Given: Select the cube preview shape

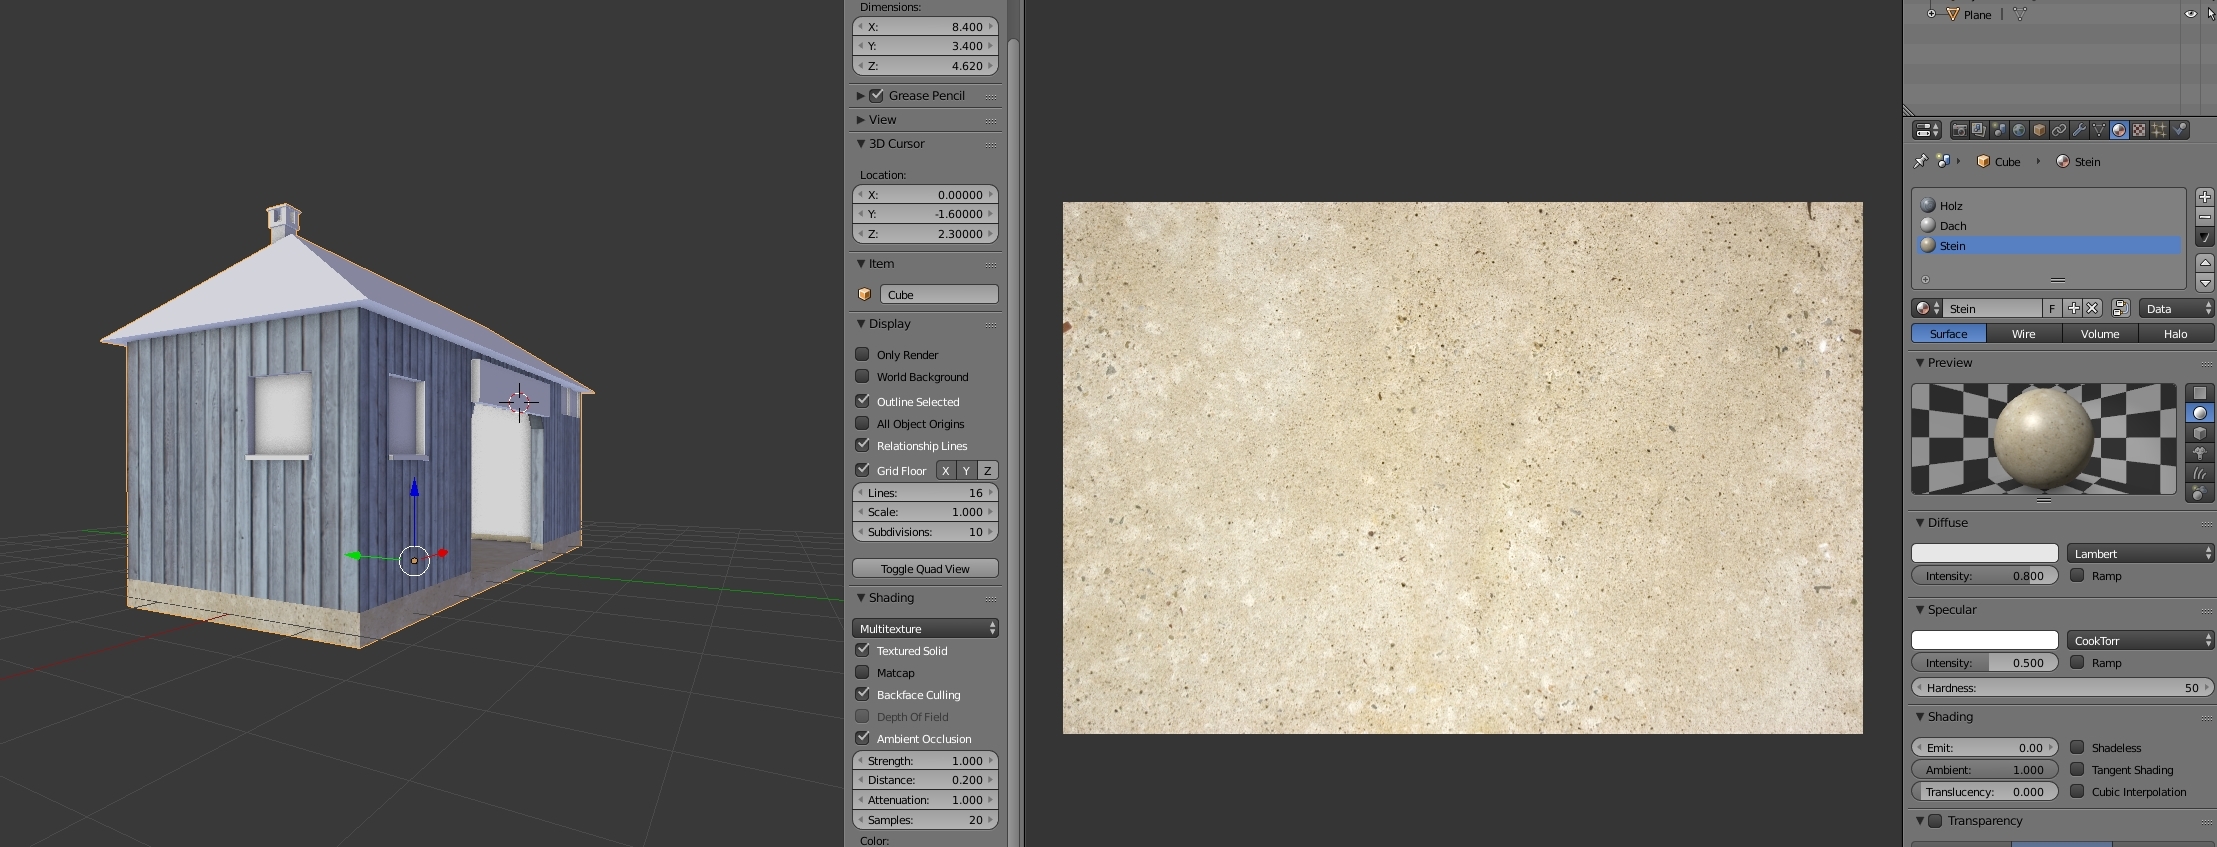Looking at the screenshot, I should click(2199, 433).
